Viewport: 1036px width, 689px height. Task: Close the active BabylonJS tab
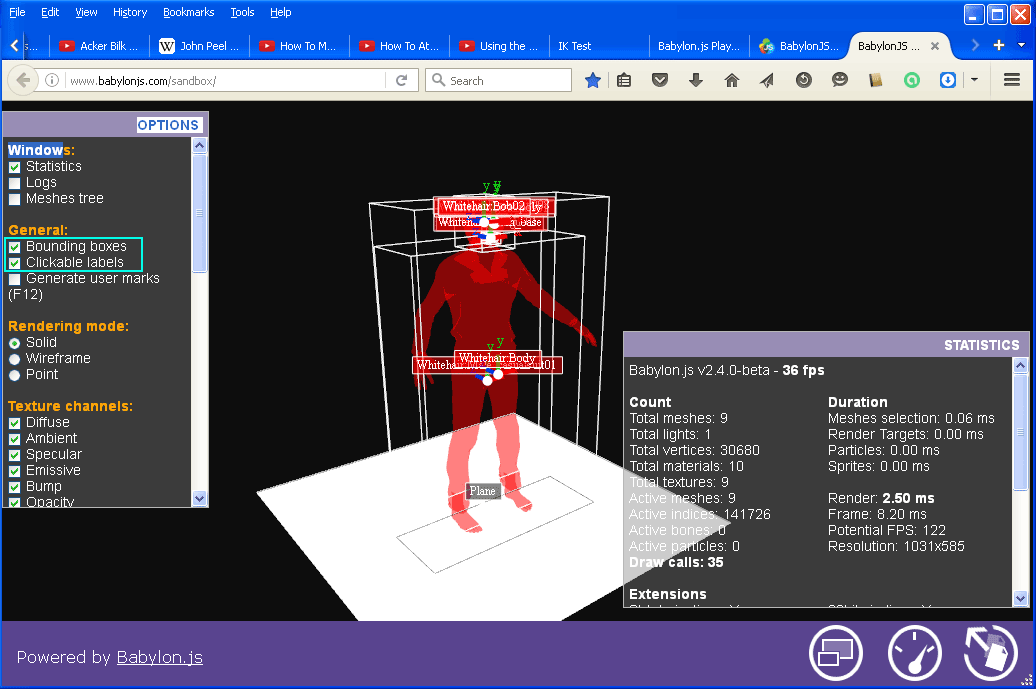coord(934,46)
